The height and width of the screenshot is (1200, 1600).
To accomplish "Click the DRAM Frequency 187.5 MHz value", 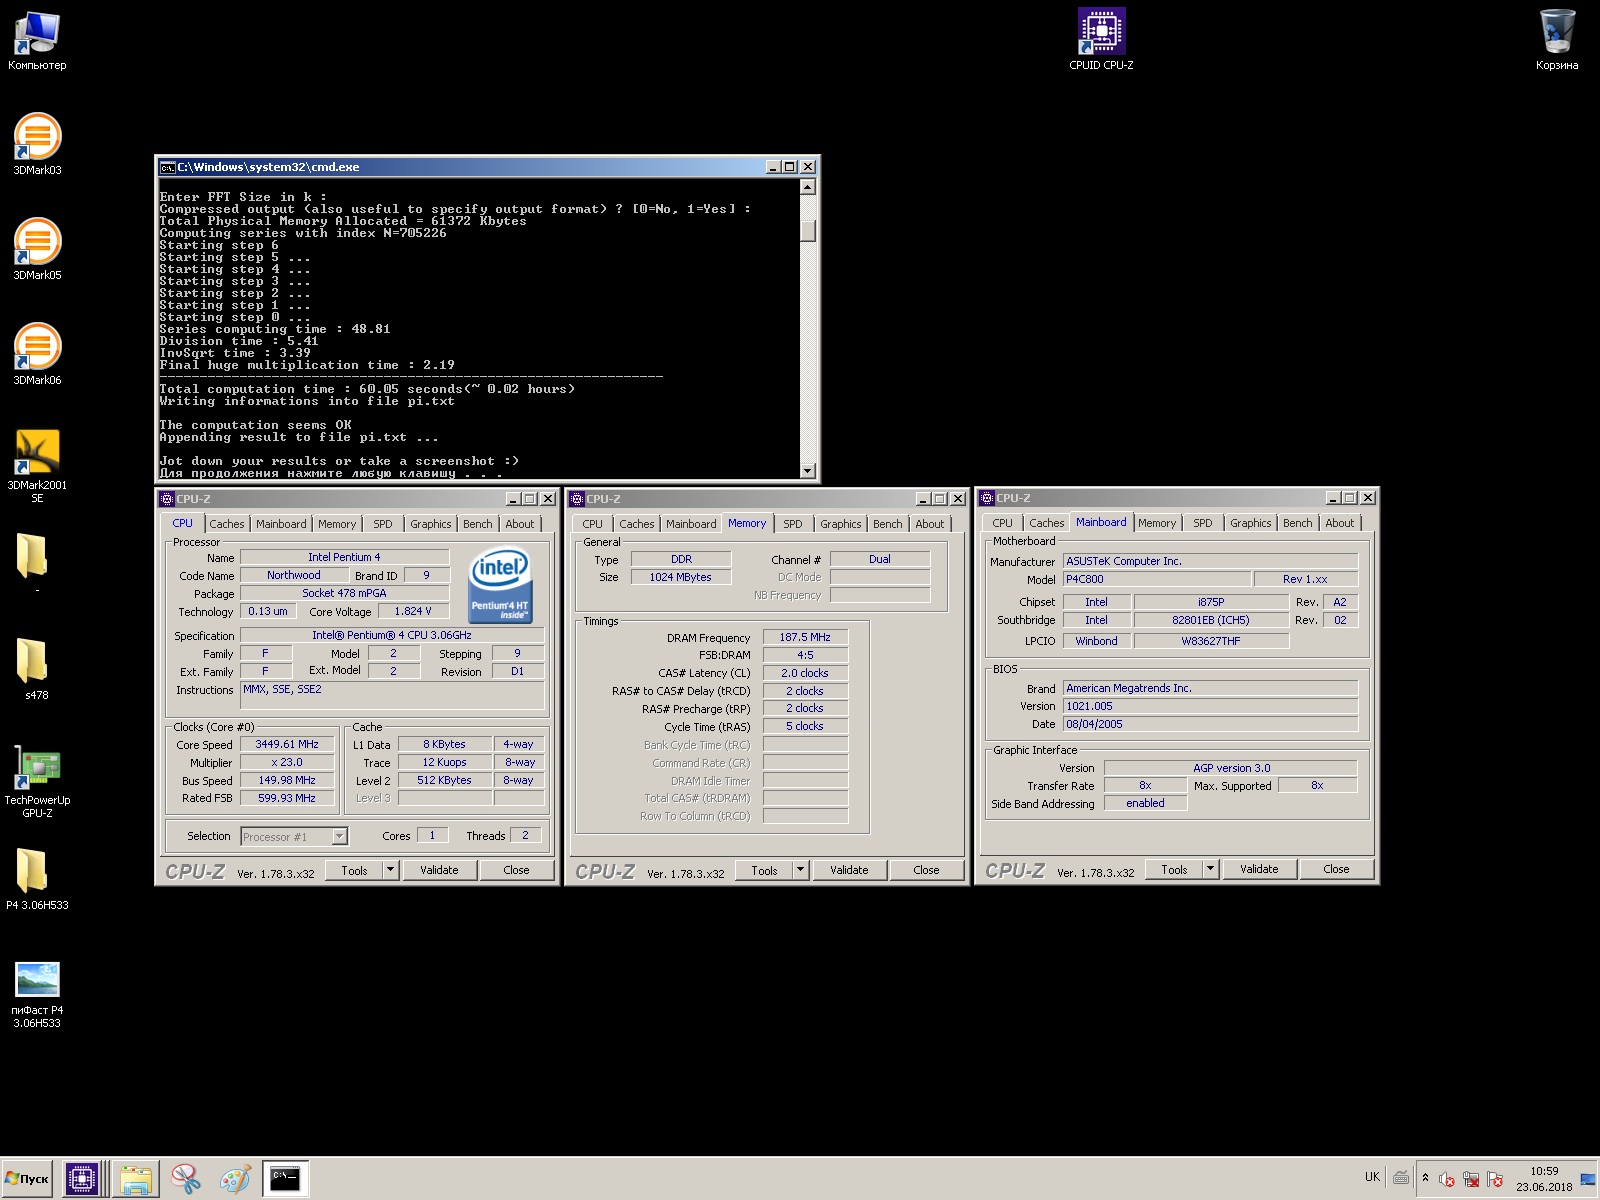I will (805, 637).
